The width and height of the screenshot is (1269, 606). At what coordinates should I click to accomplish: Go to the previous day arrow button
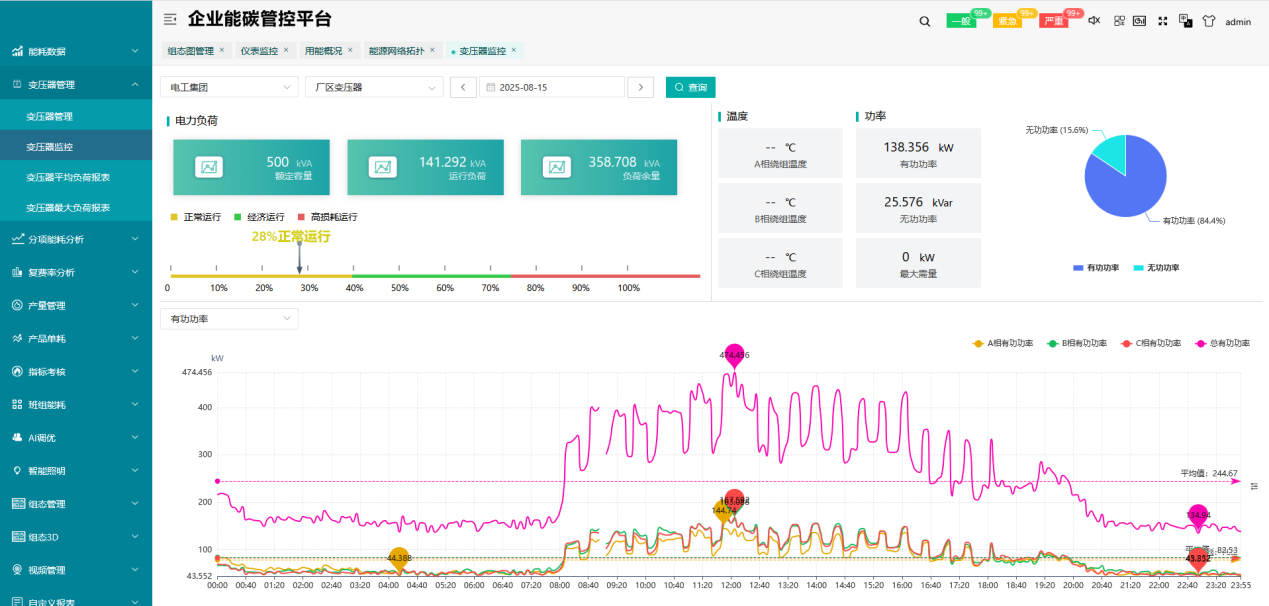coord(463,87)
